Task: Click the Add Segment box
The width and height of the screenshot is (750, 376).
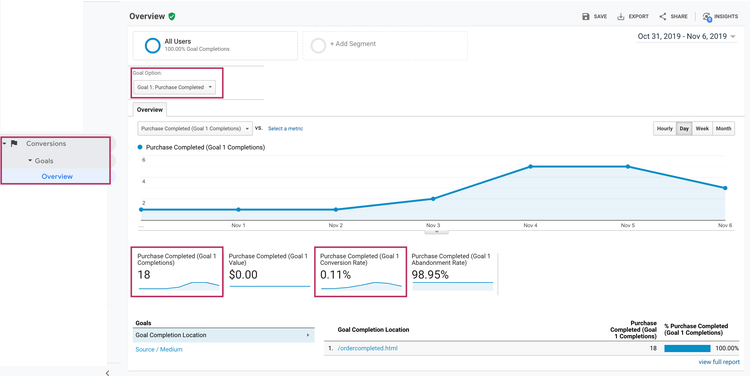Action: pos(385,45)
